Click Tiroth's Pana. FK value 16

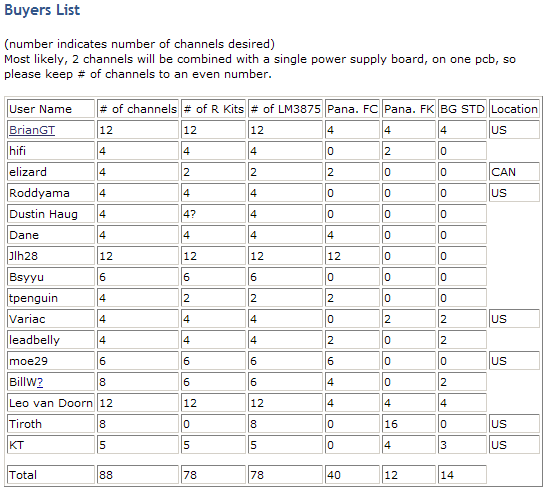tap(409, 424)
